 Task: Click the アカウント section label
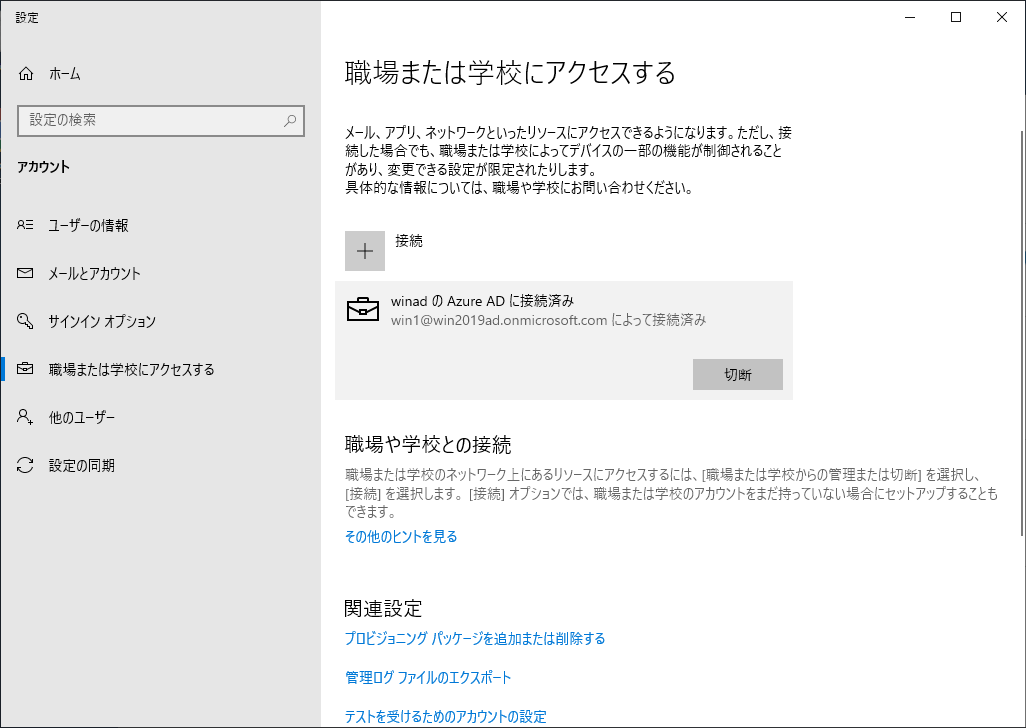43,167
